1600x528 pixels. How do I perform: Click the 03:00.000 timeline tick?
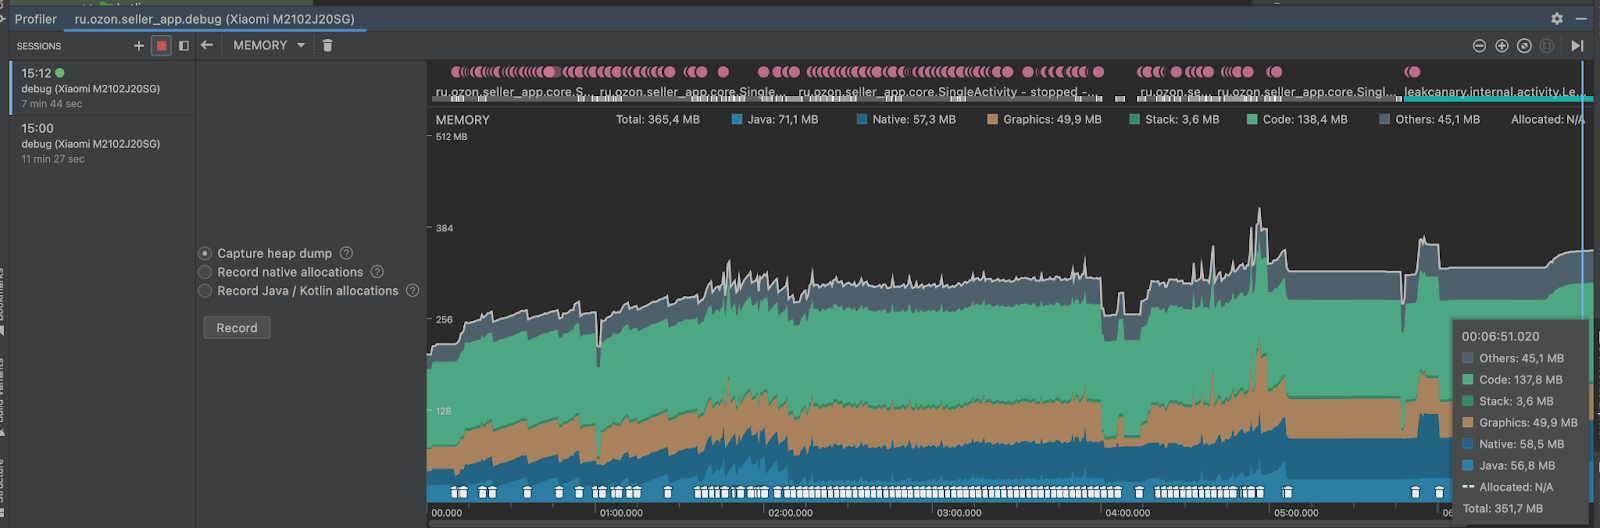click(x=959, y=513)
